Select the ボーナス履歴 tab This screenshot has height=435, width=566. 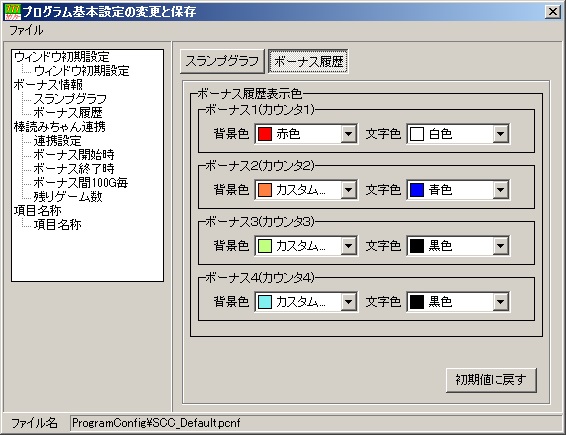(x=309, y=61)
